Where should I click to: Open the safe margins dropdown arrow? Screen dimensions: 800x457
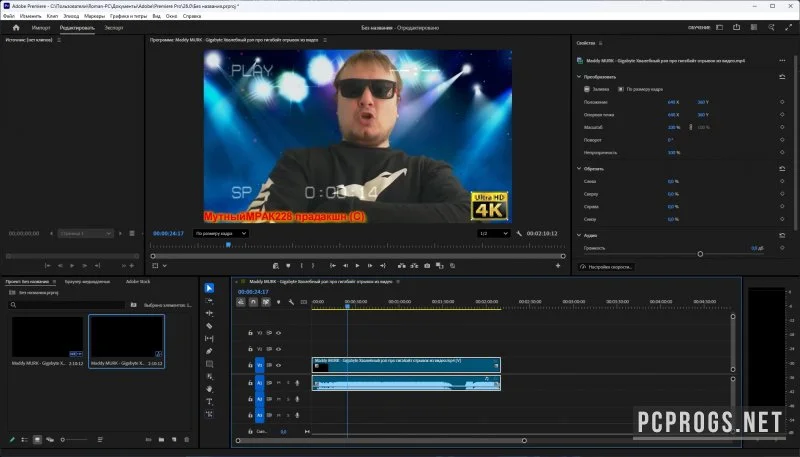[x=164, y=266]
